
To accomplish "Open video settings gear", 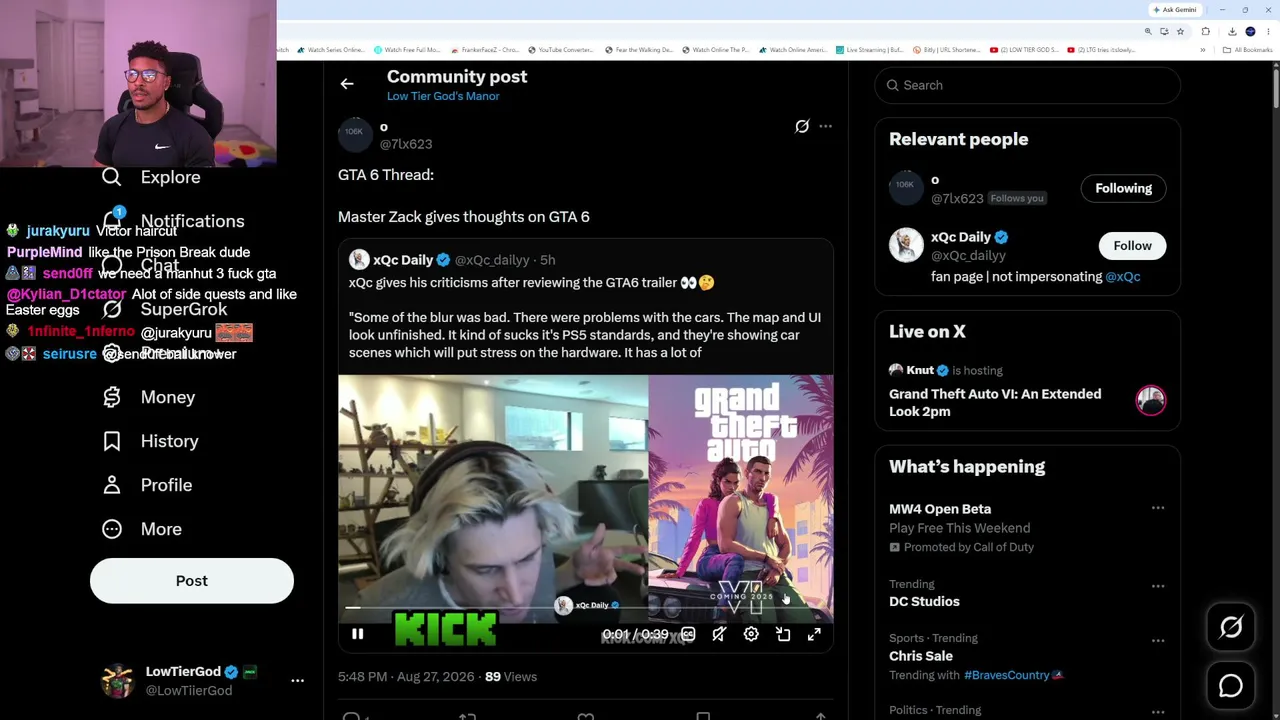I will (751, 634).
